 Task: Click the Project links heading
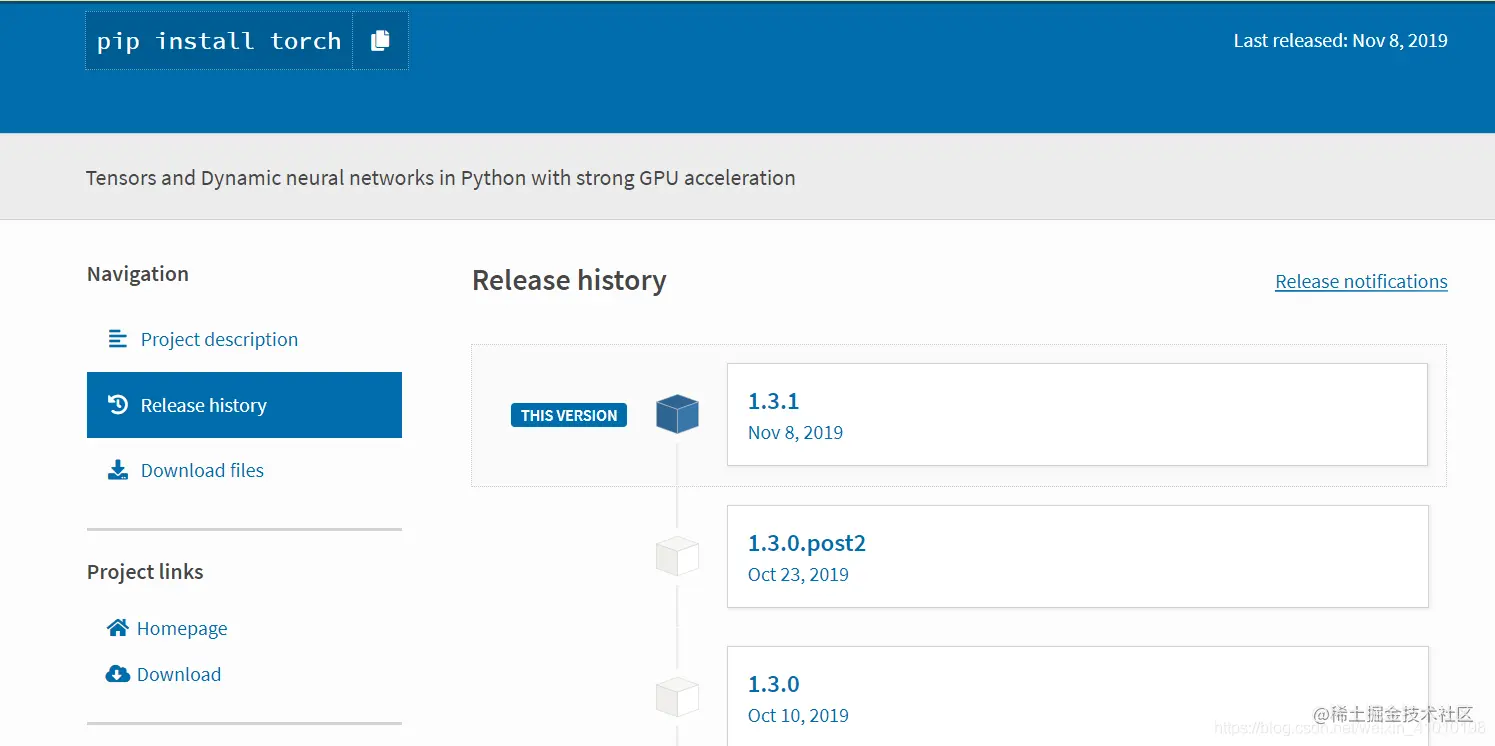(x=145, y=572)
